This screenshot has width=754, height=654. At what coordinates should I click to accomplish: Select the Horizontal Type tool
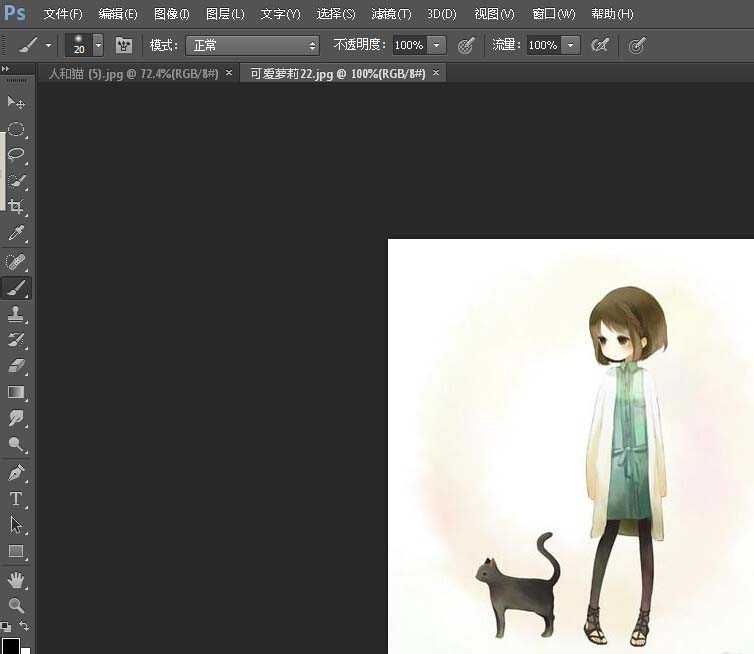point(16,499)
